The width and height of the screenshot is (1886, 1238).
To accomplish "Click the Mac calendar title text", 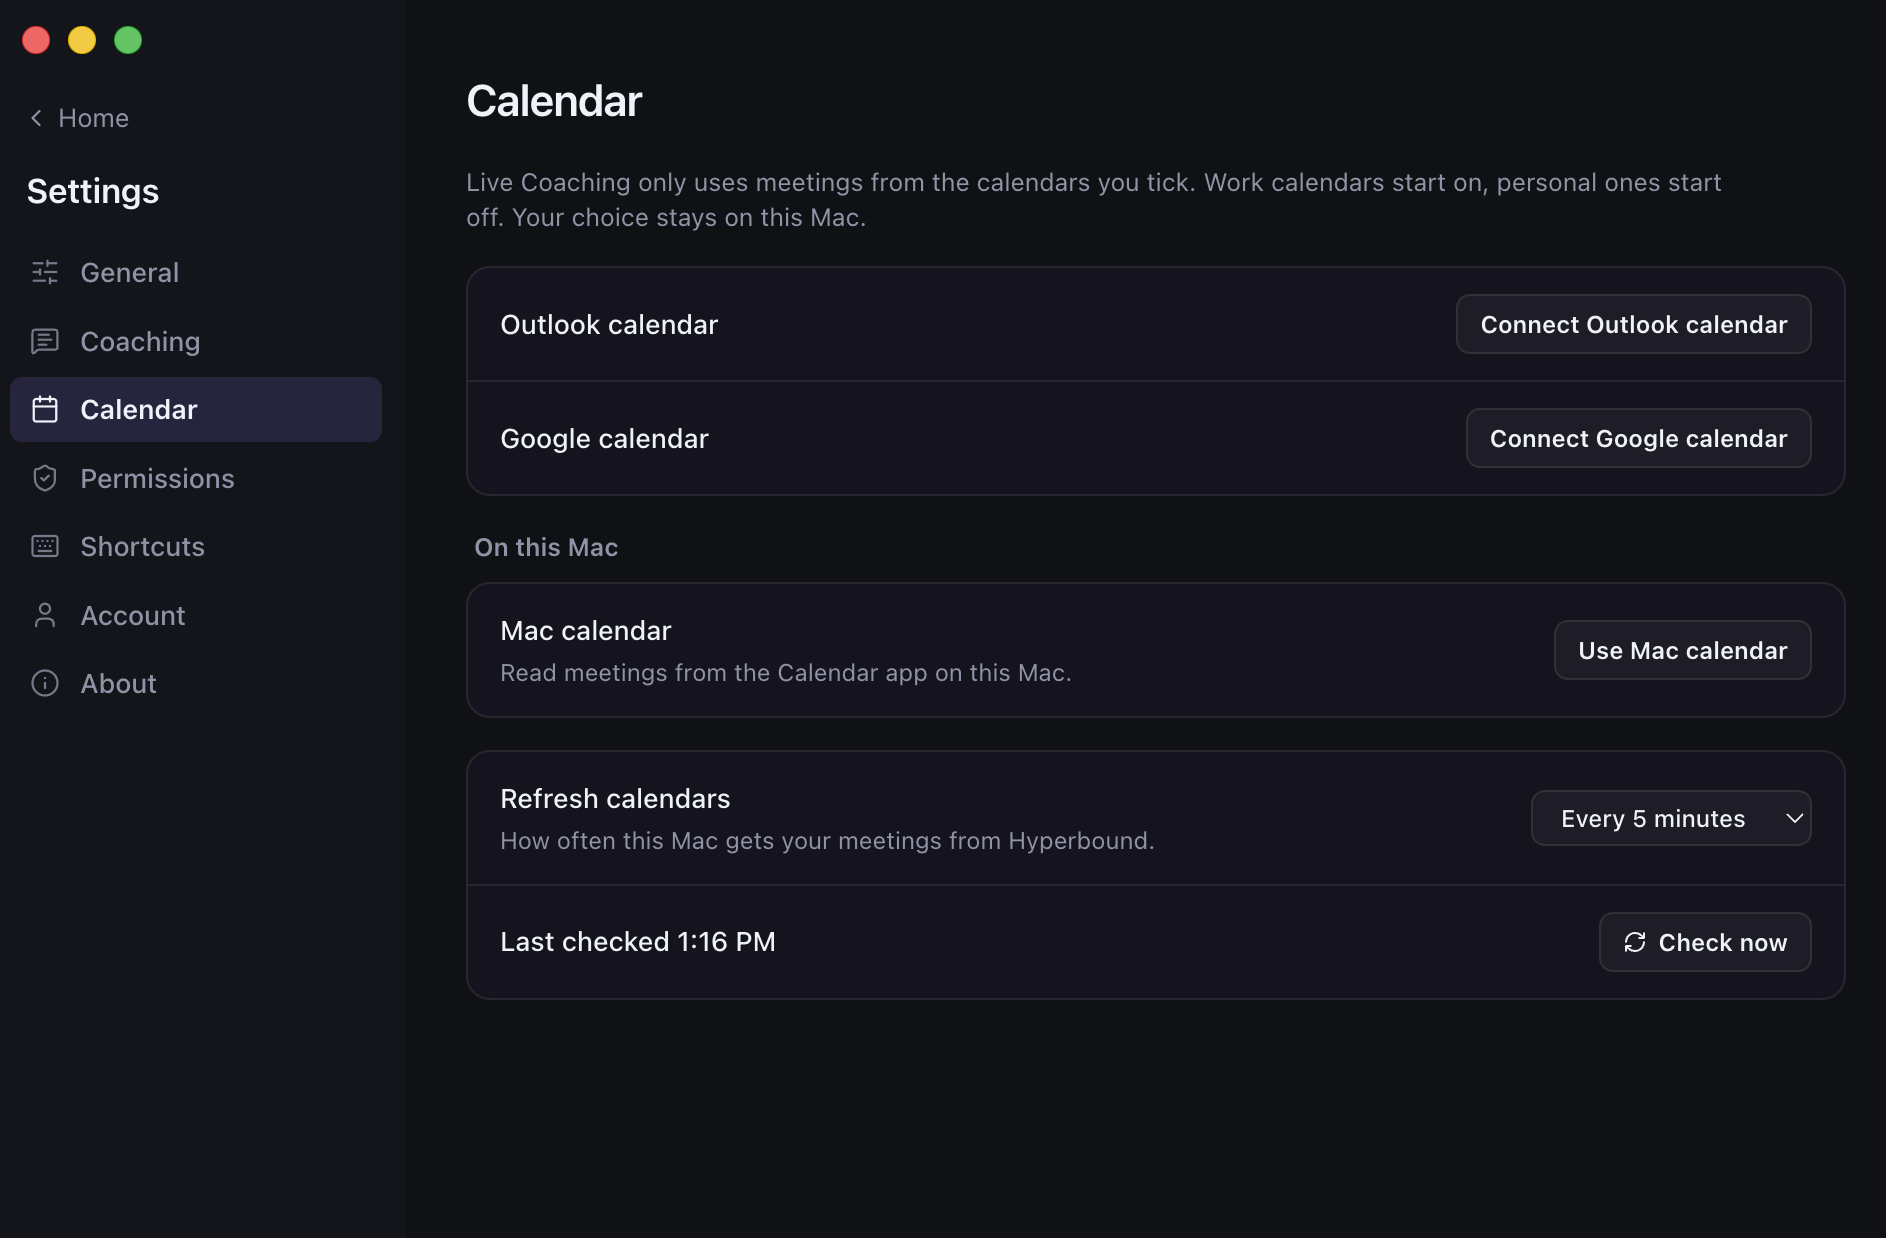I will point(585,630).
